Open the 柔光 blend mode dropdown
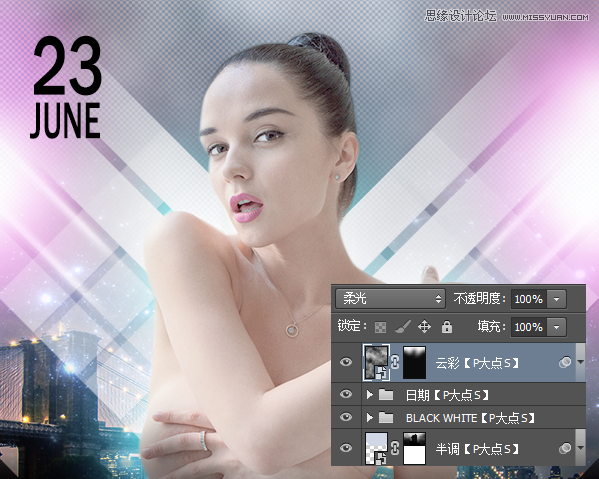The height and width of the screenshot is (479, 599). click(390, 299)
